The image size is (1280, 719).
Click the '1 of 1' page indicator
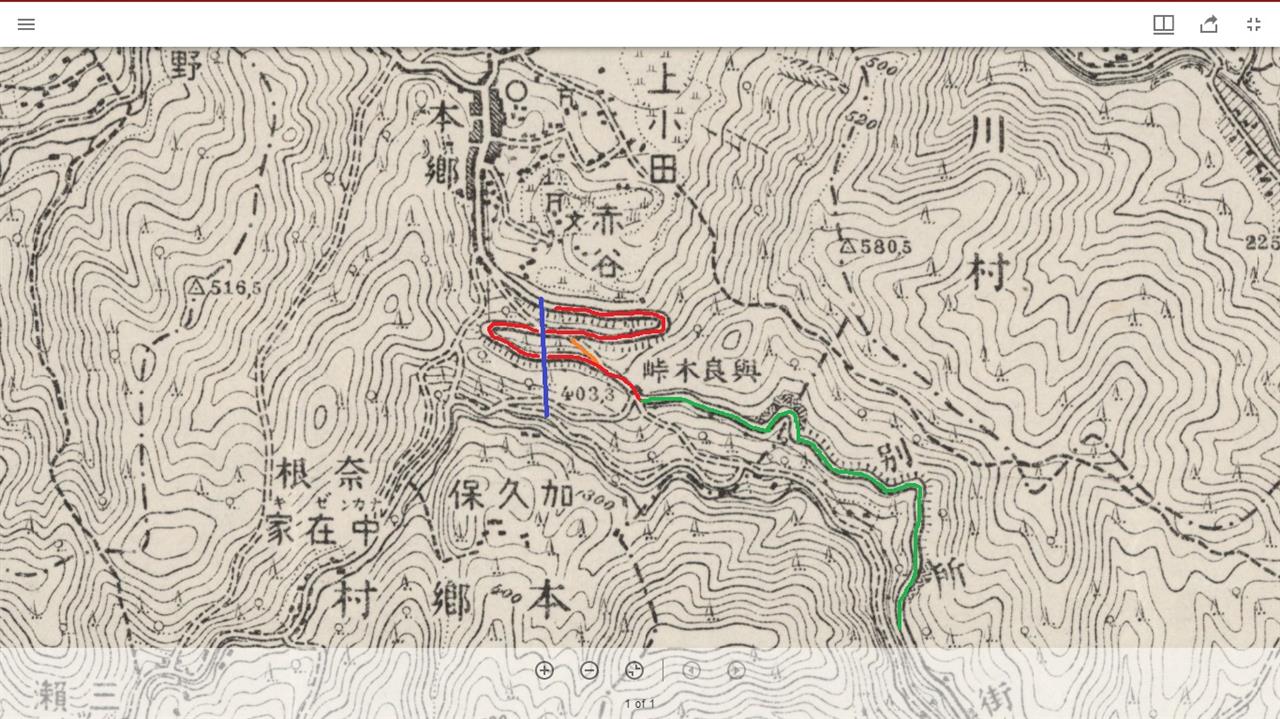coord(640,704)
